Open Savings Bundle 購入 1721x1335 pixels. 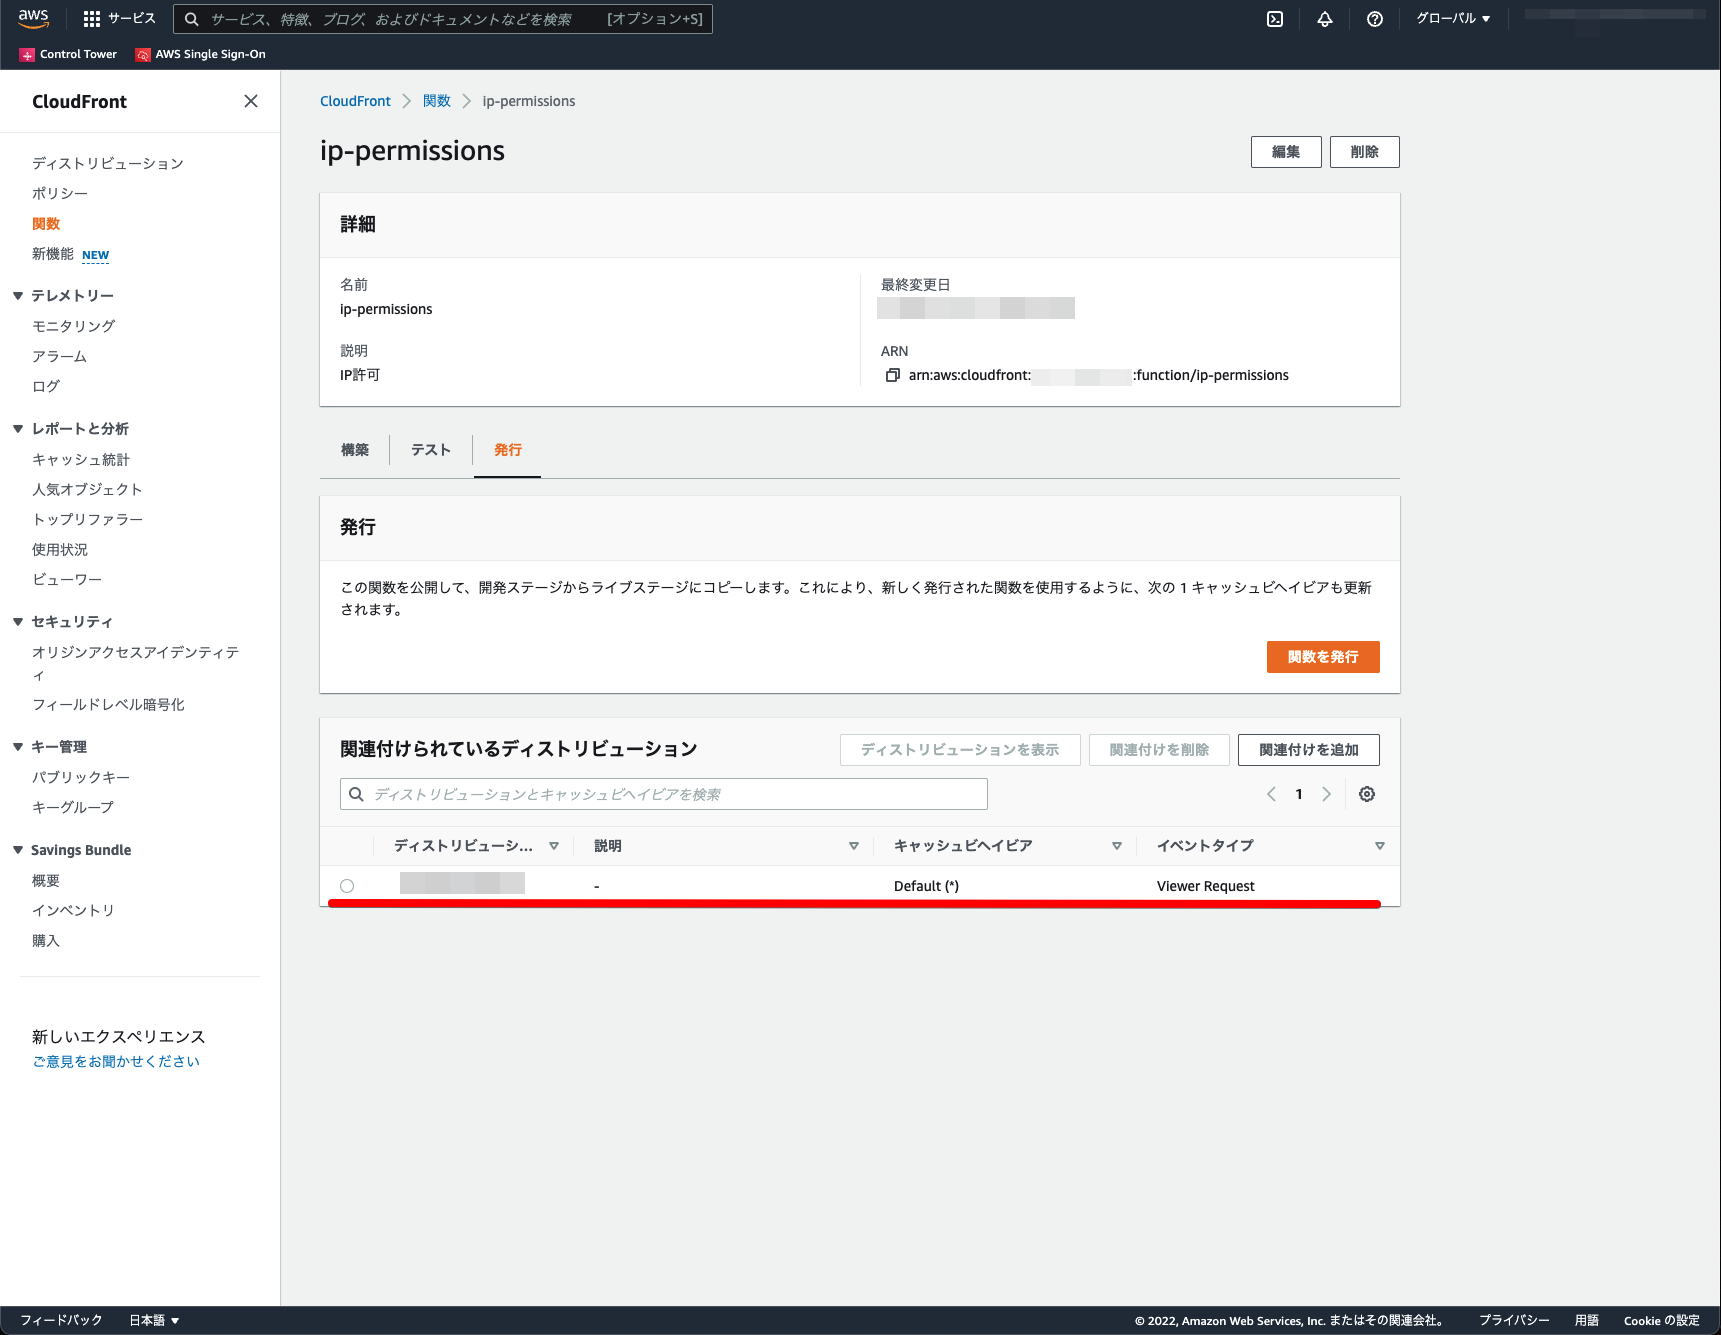coord(46,940)
